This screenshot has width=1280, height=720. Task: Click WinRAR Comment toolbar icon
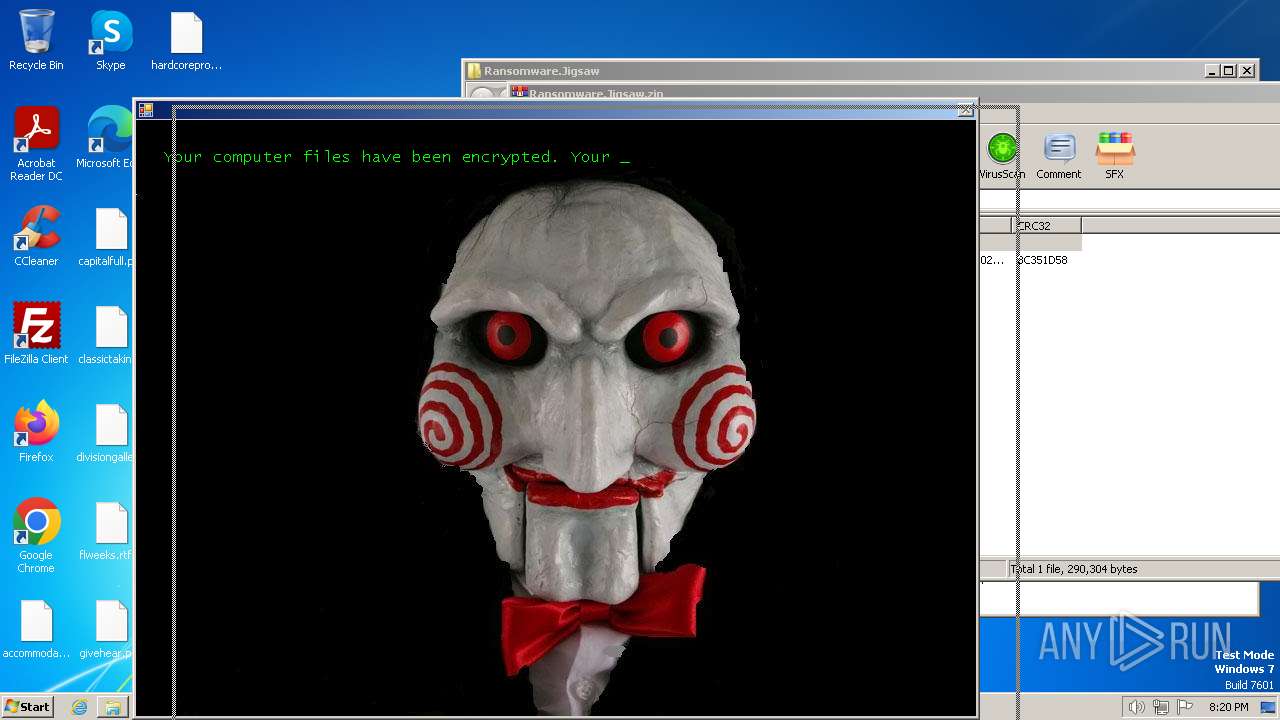(1059, 156)
